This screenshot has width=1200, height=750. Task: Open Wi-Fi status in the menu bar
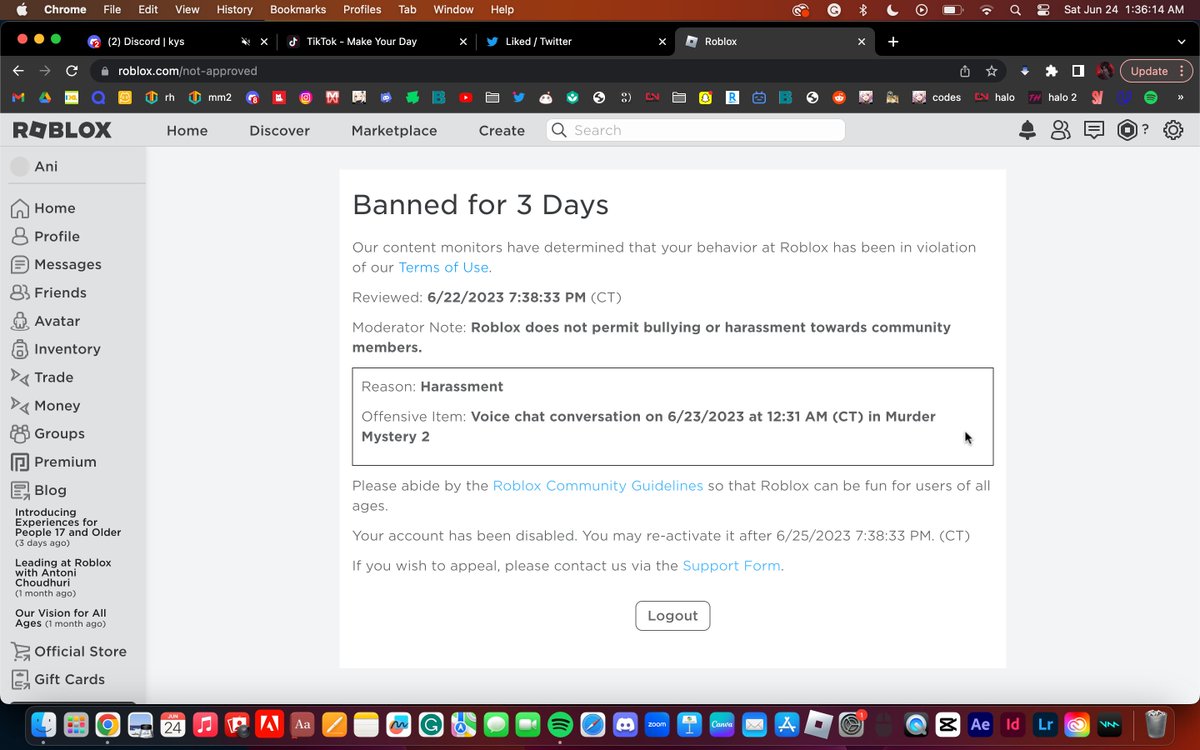coord(986,10)
